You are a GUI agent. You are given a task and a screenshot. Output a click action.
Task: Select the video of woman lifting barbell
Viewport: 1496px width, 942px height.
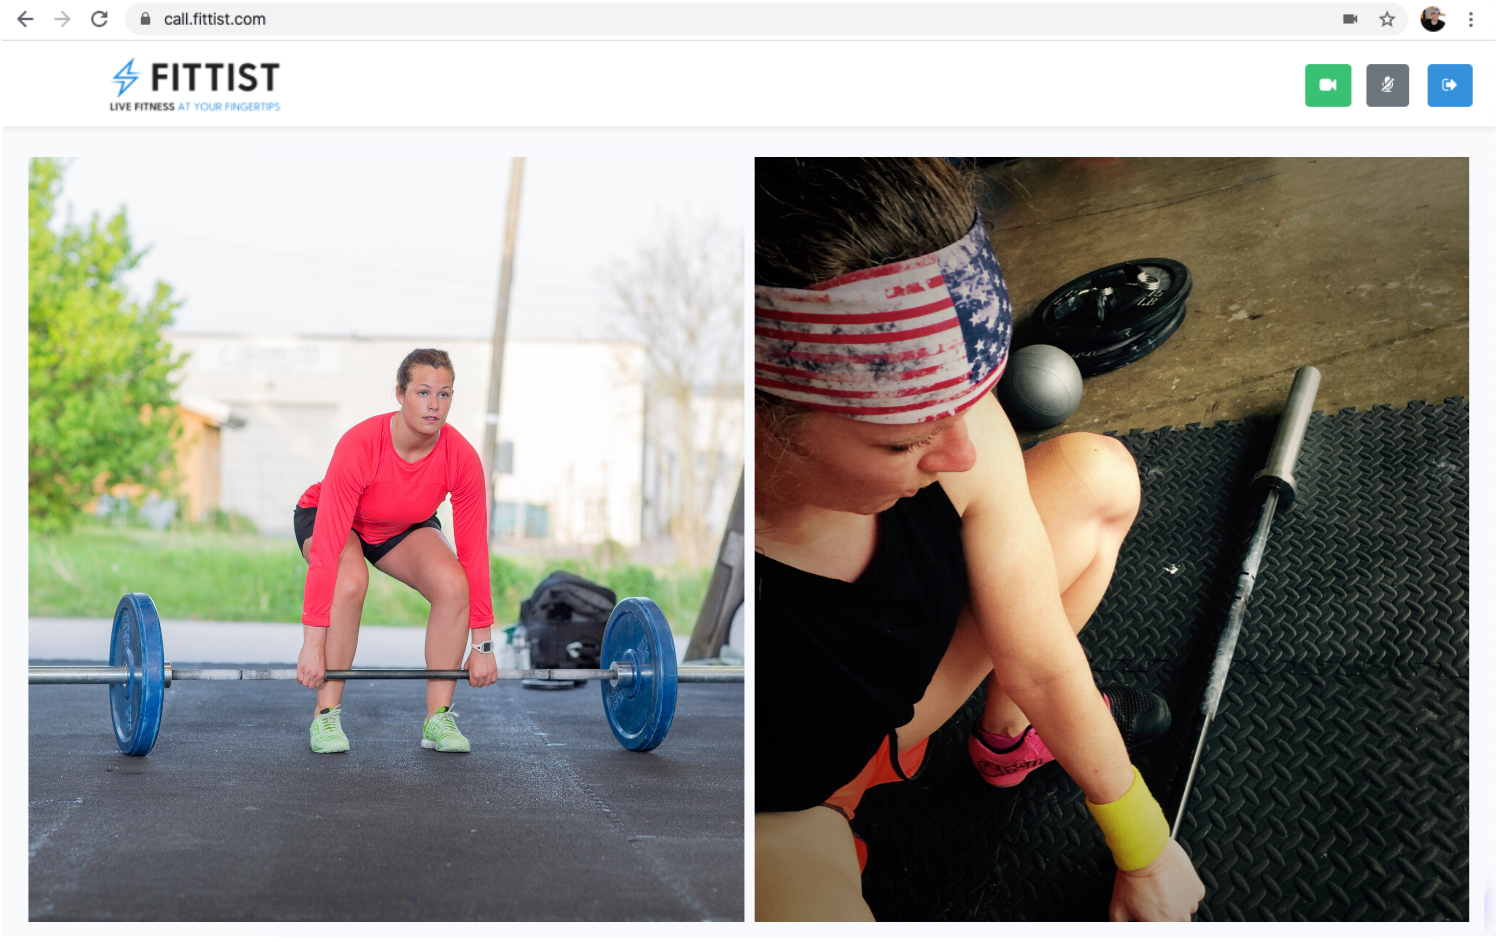pos(386,539)
